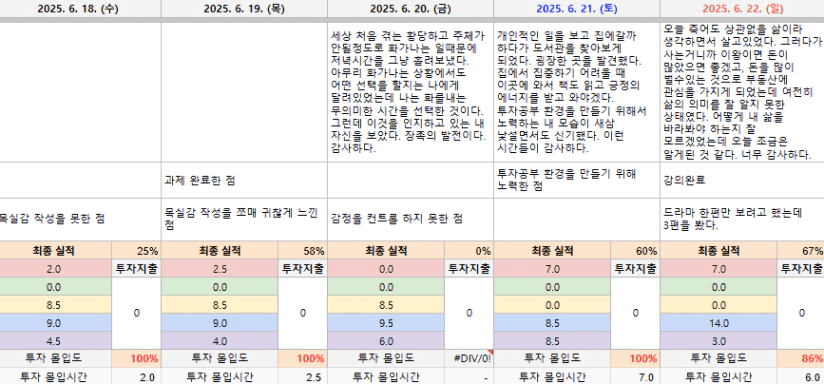The image size is (824, 384).
Task: Click the journal entry starting "세상 처음 겪는 황당하고"
Action: pos(410,92)
